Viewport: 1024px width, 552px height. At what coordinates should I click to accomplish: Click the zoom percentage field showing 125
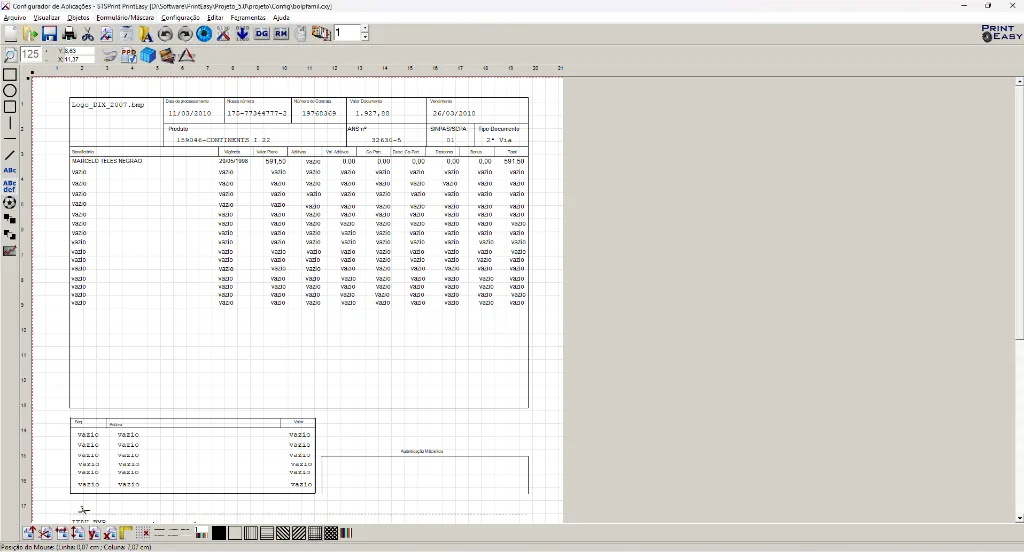click(31, 54)
